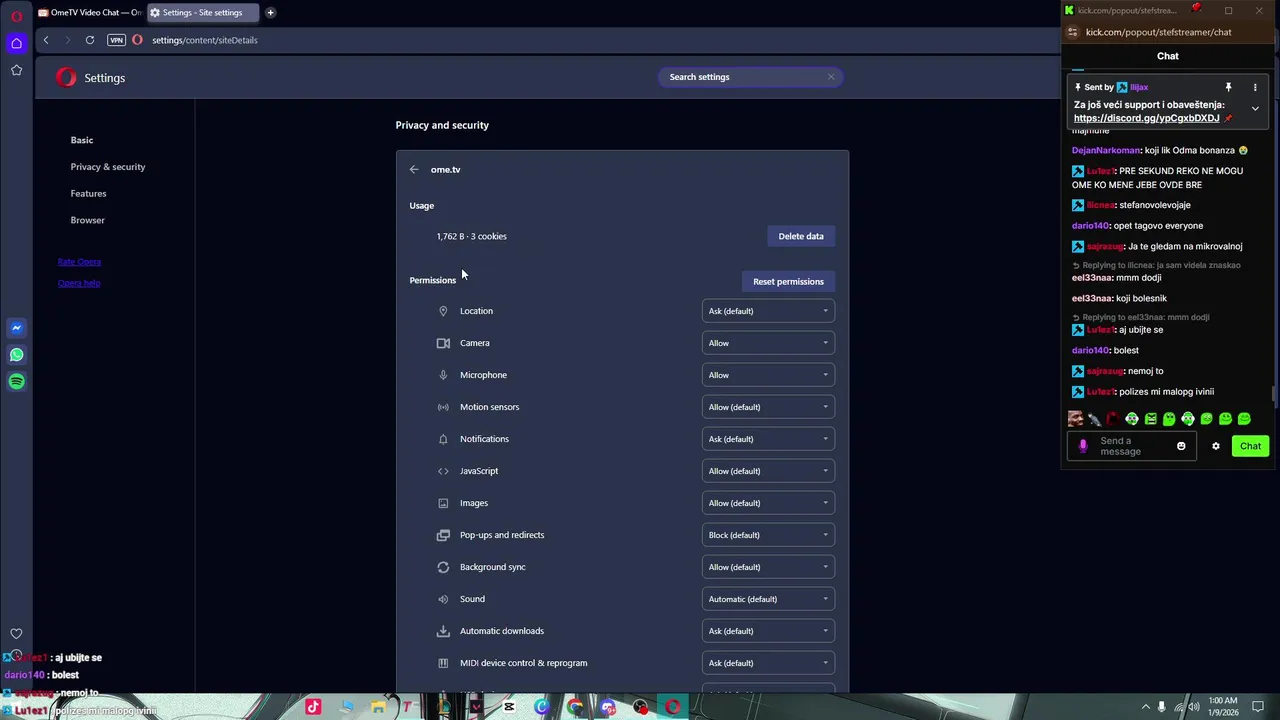Open WhatsApp from the Opera sidebar
Screen dimensions: 1280x720
click(16, 355)
